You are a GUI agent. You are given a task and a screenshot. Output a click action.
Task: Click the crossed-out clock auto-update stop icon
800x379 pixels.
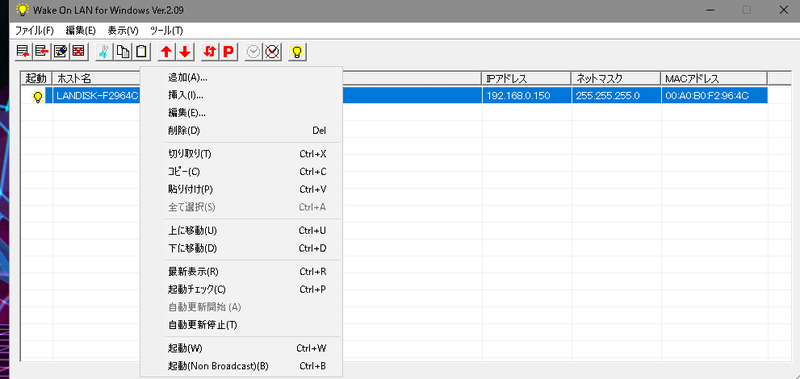click(272, 52)
